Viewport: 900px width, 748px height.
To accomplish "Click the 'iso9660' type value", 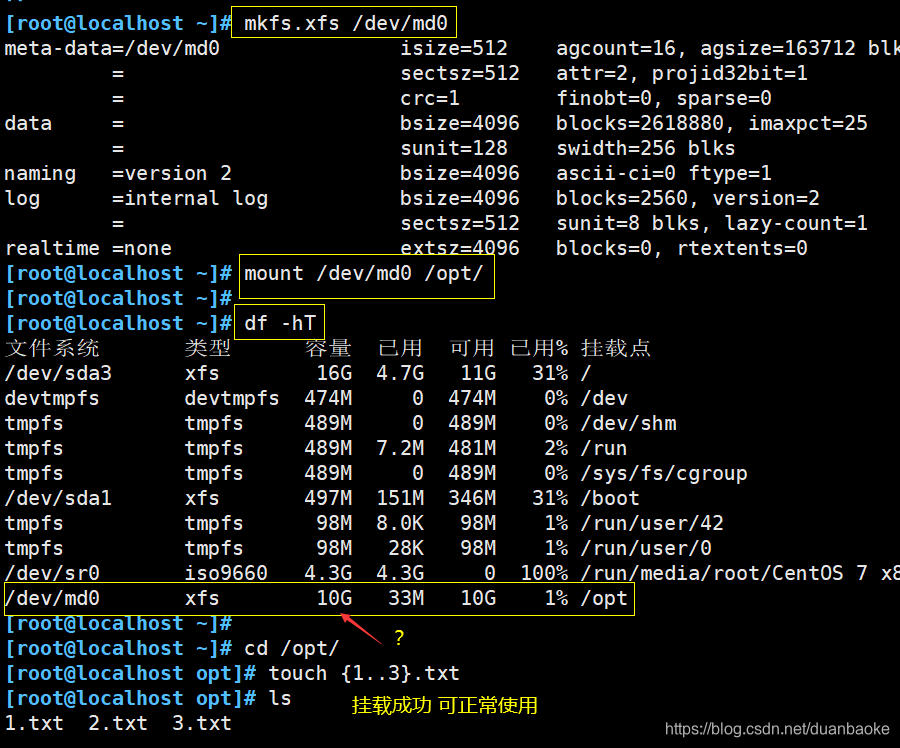I will pyautogui.click(x=226, y=573).
